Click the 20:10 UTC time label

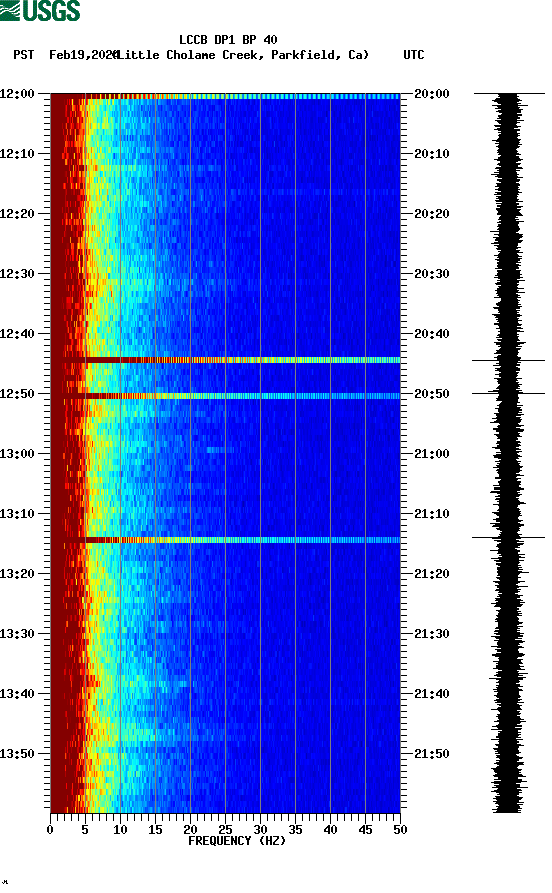(432, 153)
